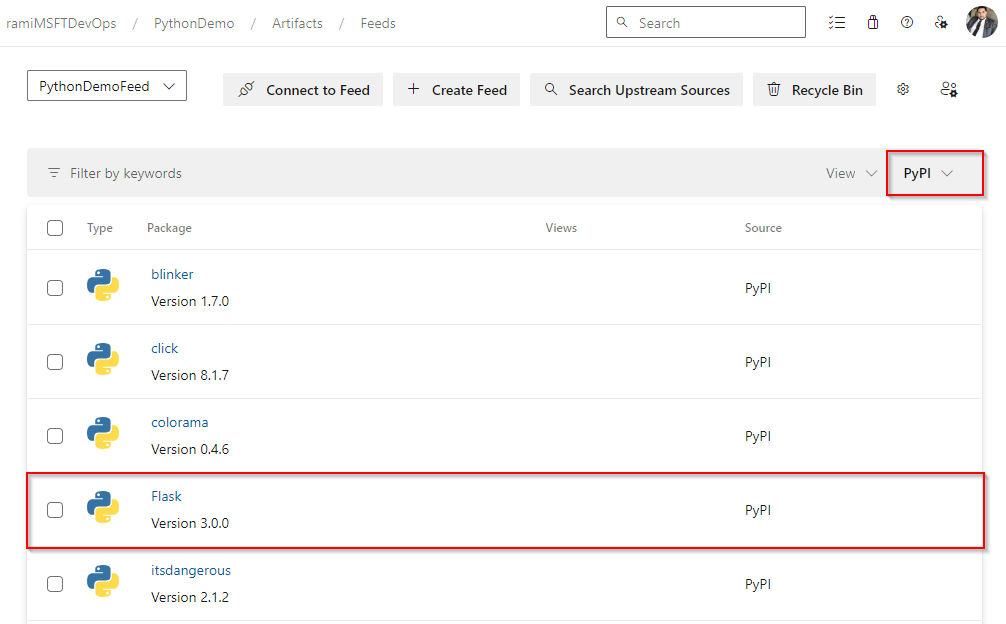Viewport: 1006px width, 624px height.
Task: Check the checkbox next to Flask
Action: tap(55, 509)
